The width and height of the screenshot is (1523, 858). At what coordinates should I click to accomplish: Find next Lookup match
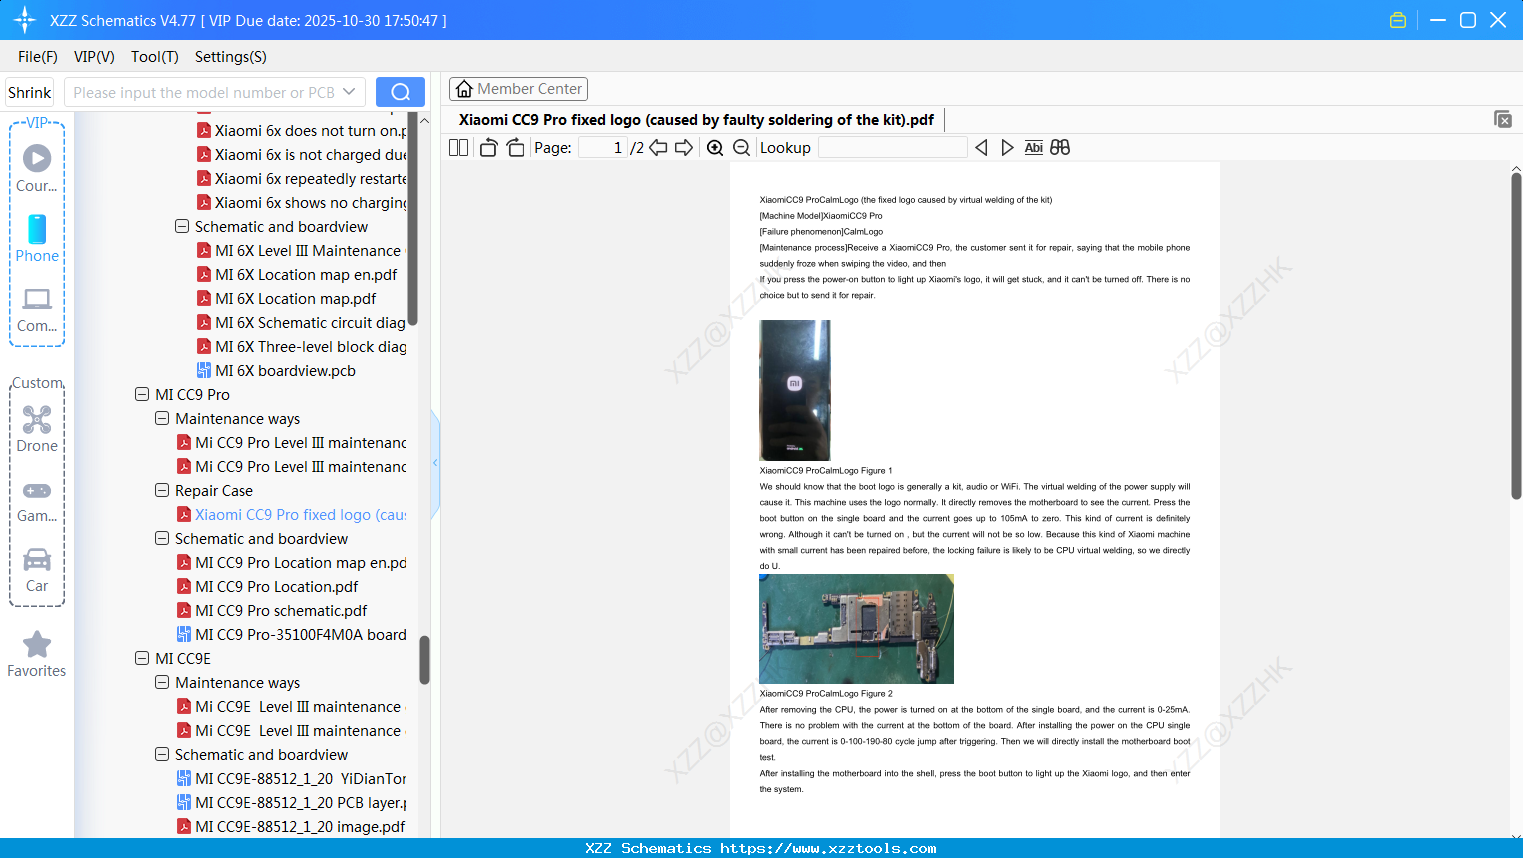[1007, 148]
